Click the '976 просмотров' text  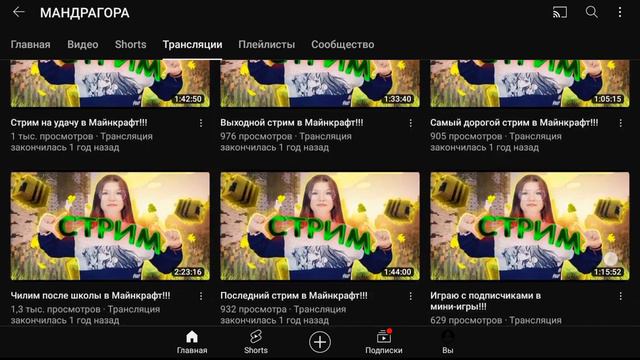click(256, 136)
